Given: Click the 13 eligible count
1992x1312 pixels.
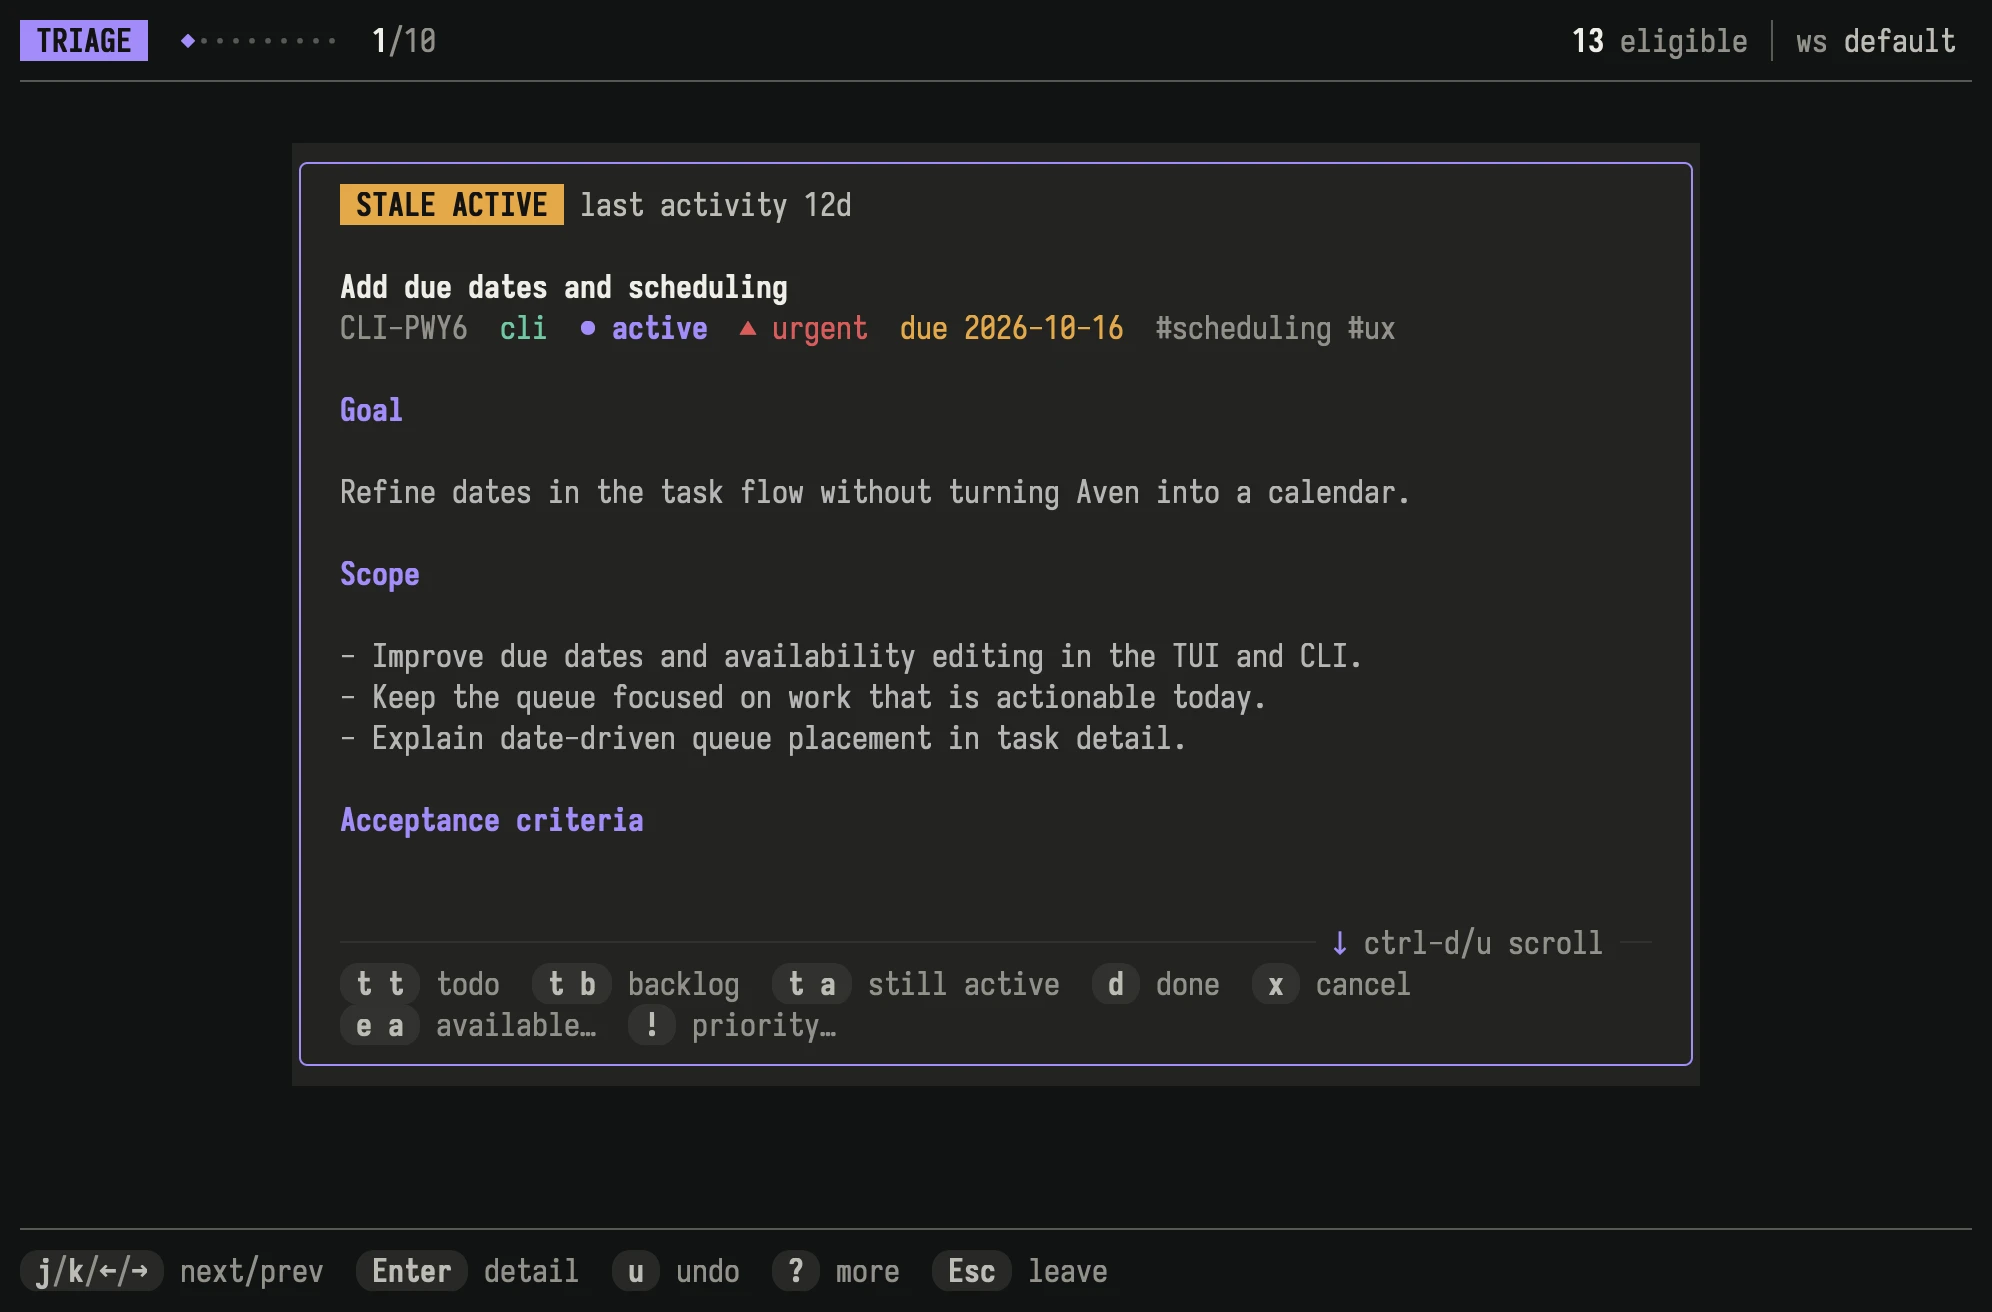Looking at the screenshot, I should click(x=1660, y=41).
